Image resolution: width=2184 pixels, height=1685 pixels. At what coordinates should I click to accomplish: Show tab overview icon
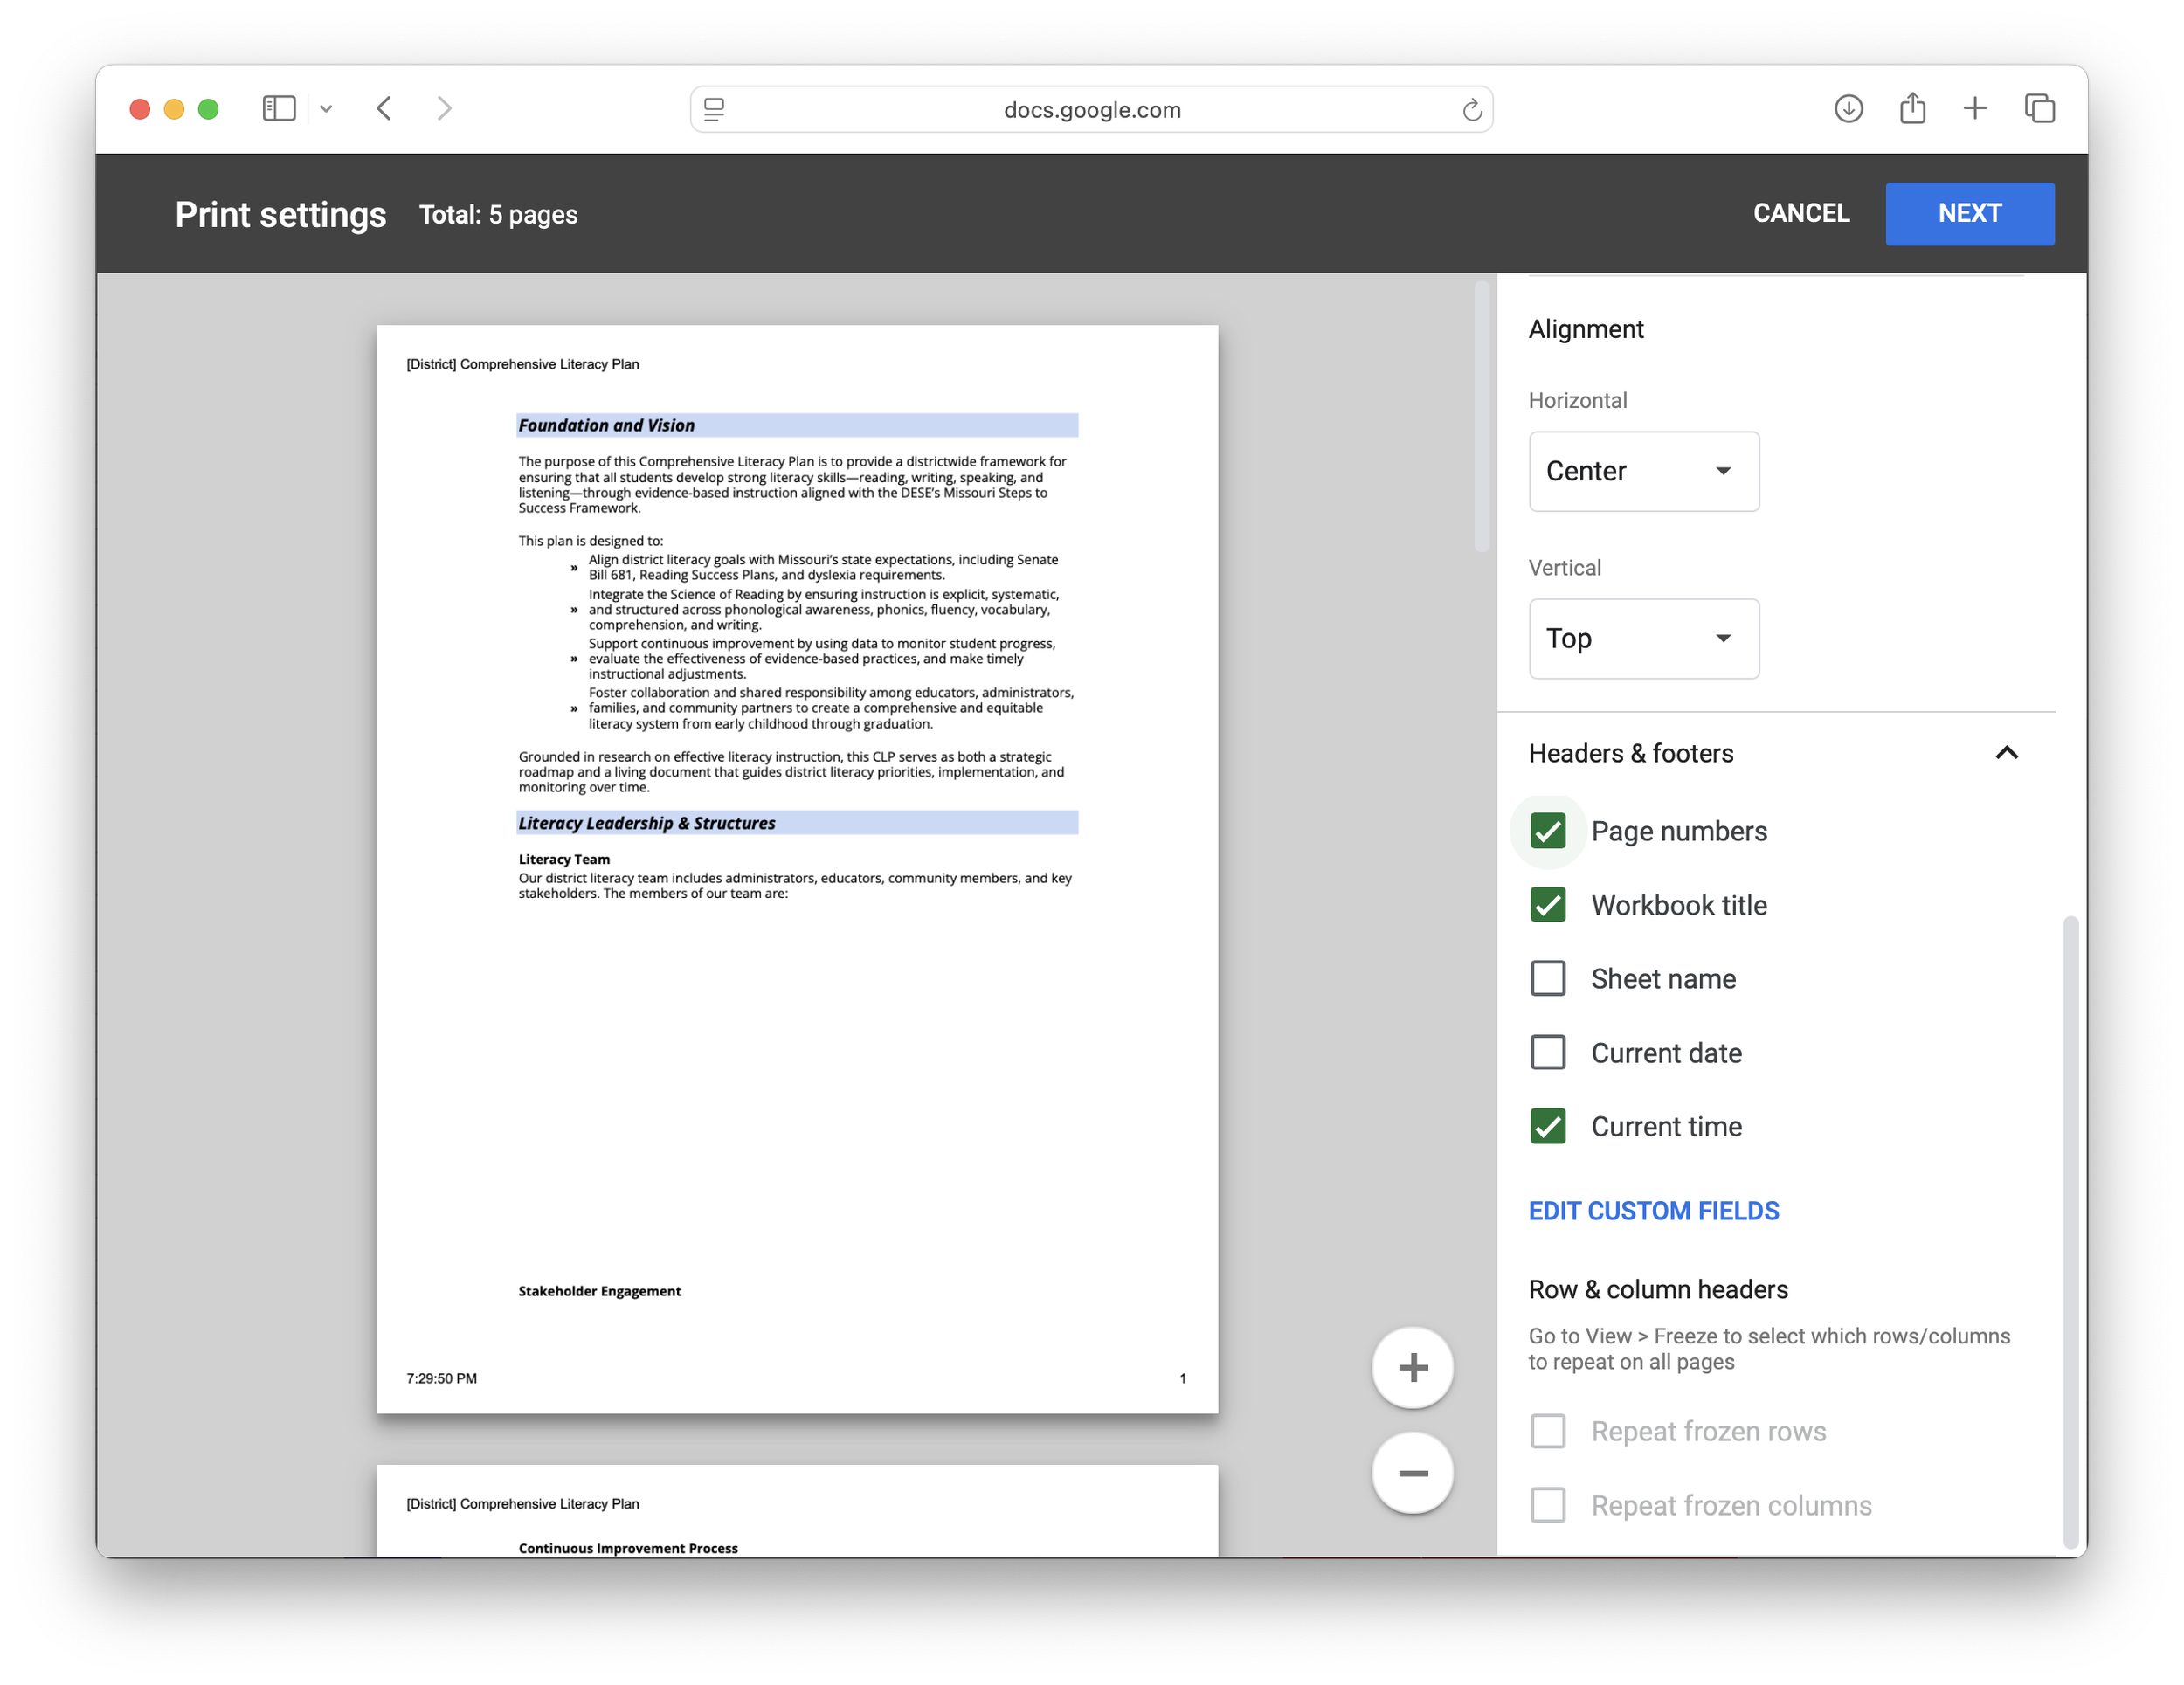click(2039, 108)
